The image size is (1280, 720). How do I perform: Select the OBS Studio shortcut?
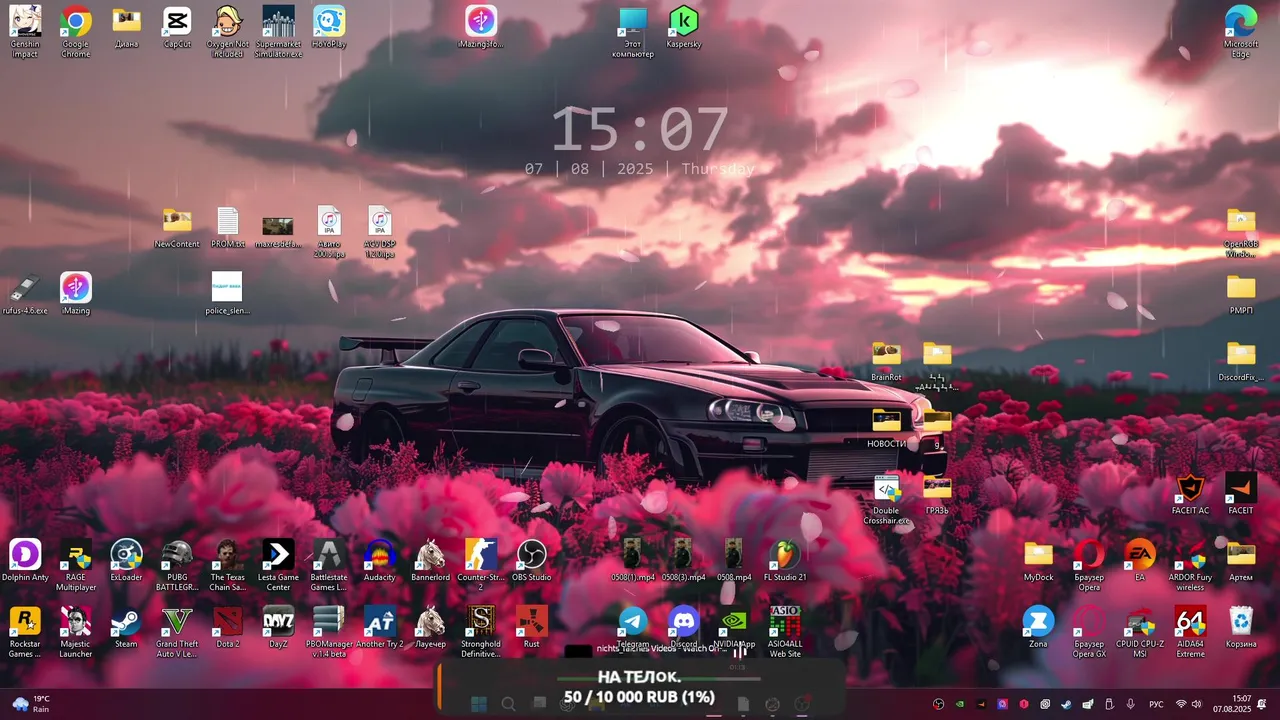[532, 554]
